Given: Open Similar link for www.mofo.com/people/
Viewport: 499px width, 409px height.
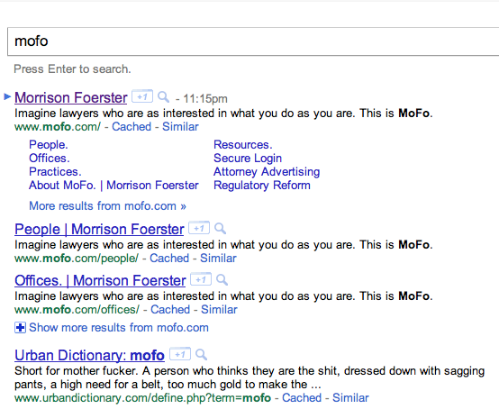Looking at the screenshot, I should pyautogui.click(x=218, y=258).
